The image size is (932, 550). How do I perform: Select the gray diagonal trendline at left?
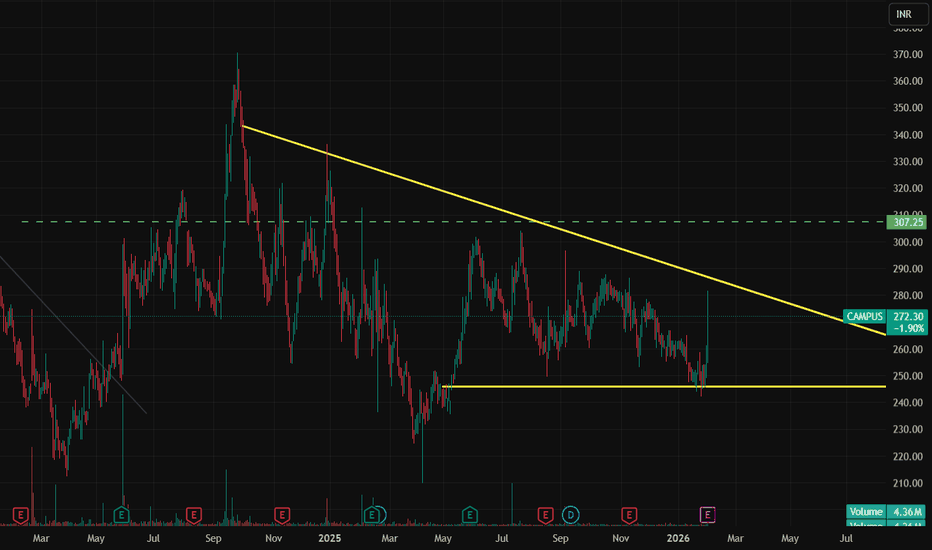coord(73,334)
